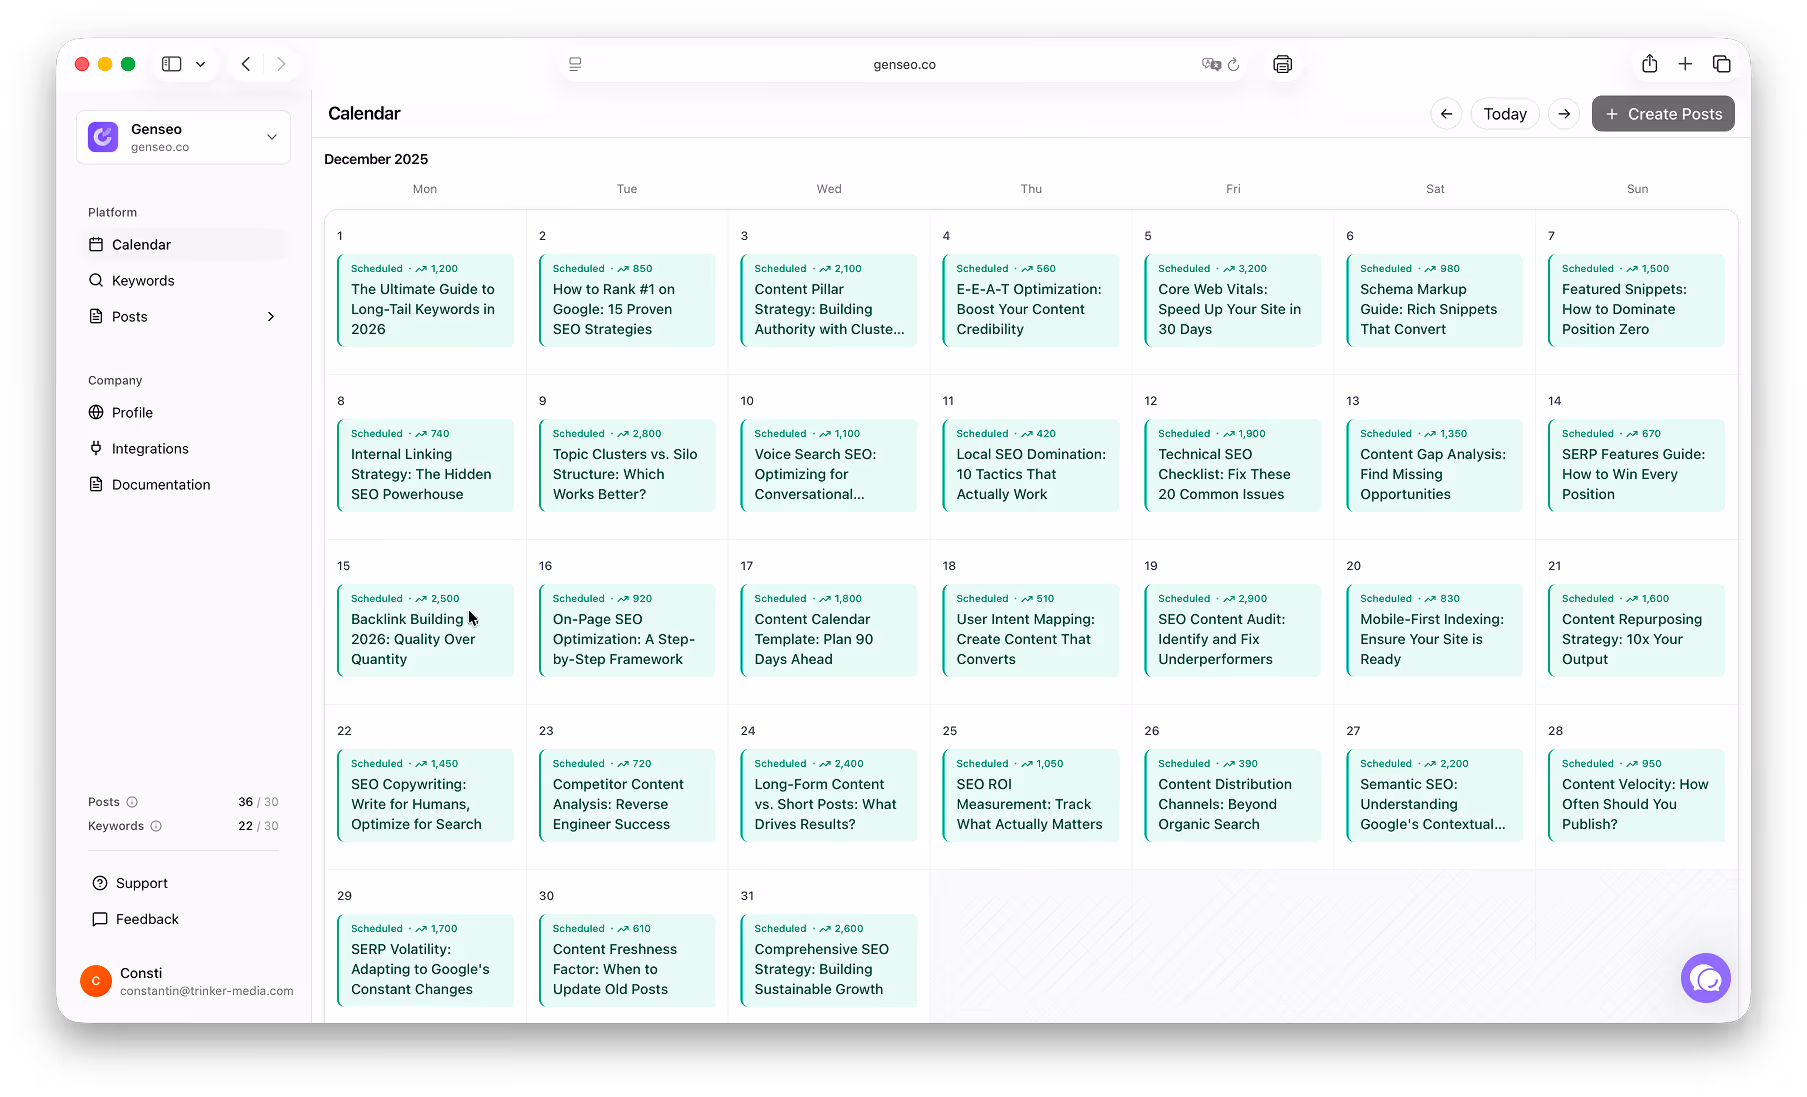Open Profile via the globe icon

click(96, 412)
